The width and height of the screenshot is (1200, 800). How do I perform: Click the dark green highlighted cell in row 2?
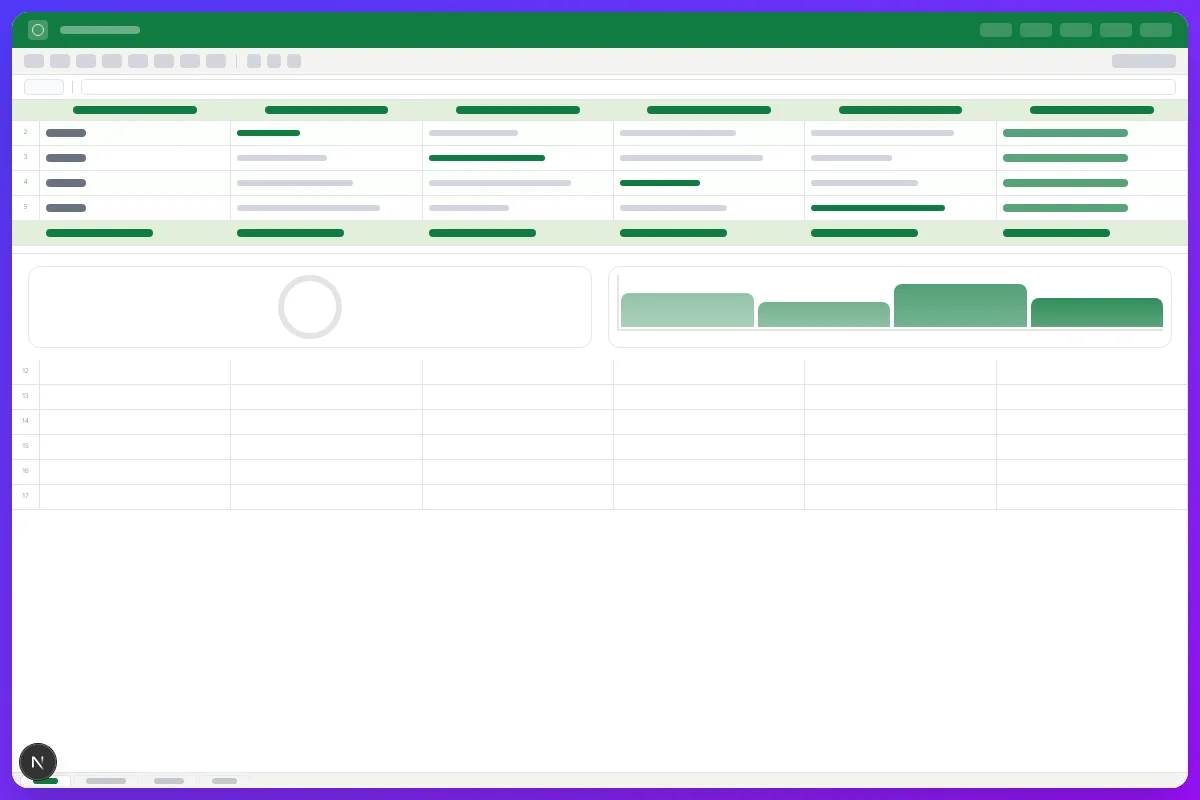[x=326, y=133]
